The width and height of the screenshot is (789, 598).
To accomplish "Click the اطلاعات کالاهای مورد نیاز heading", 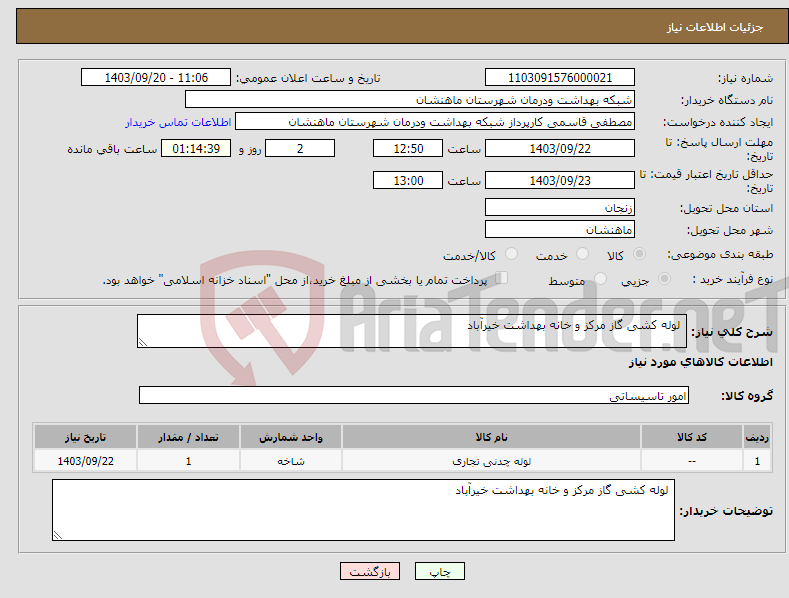I will click(x=700, y=362).
